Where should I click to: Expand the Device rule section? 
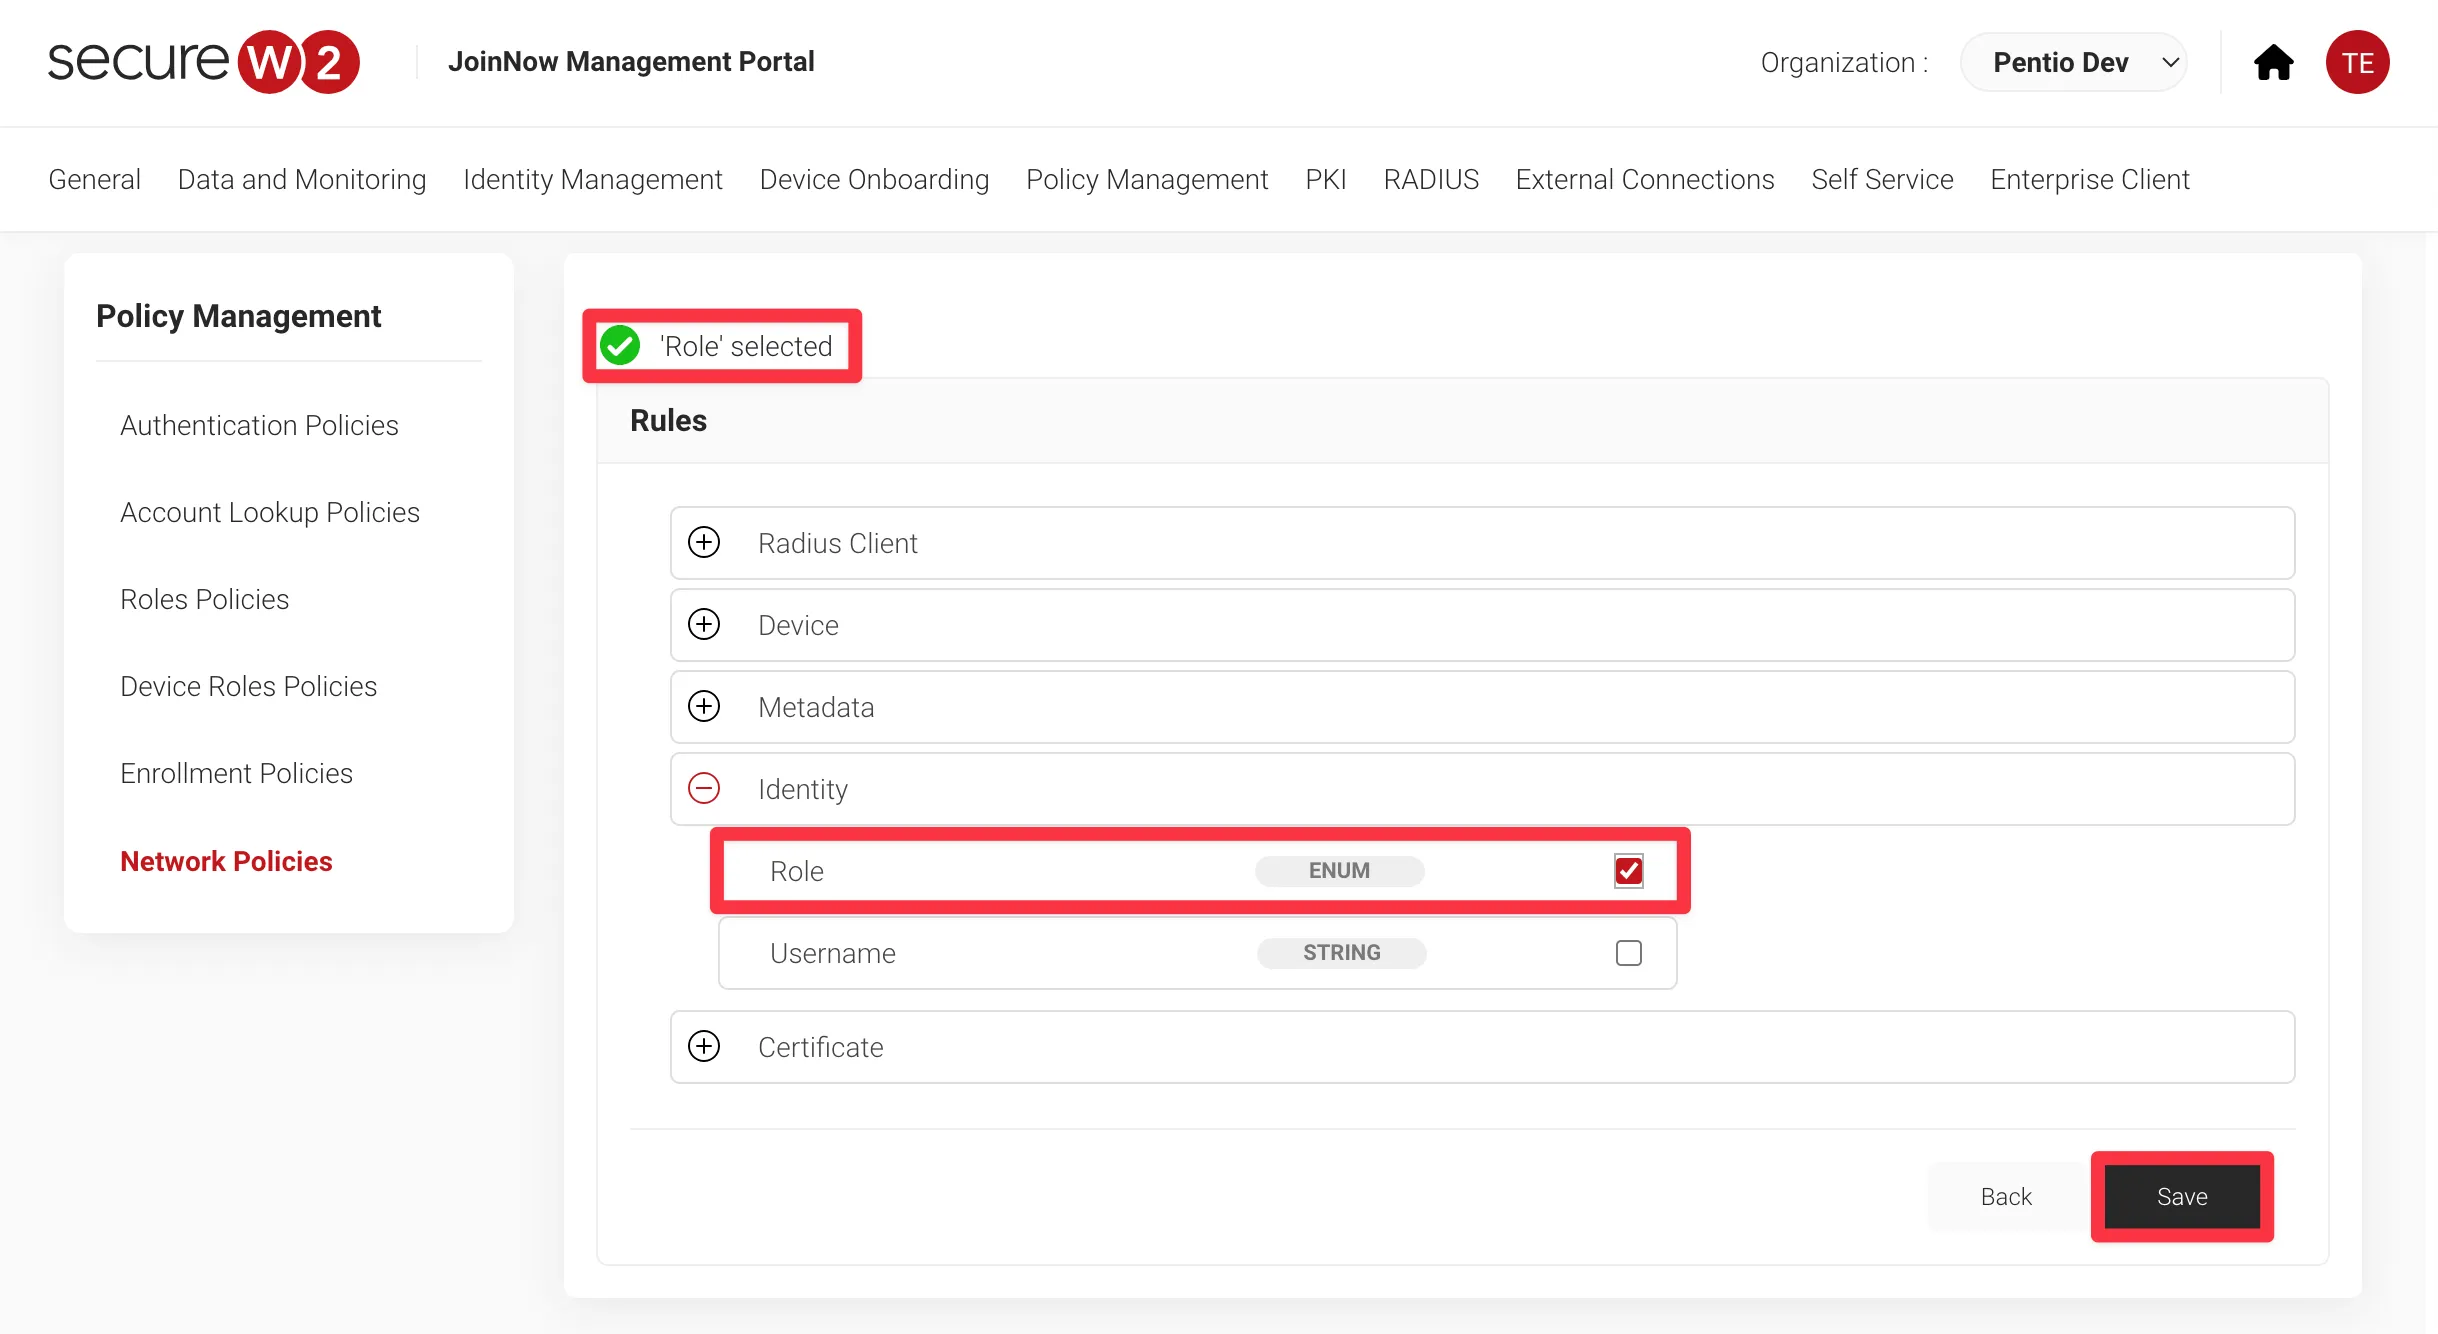(x=704, y=624)
